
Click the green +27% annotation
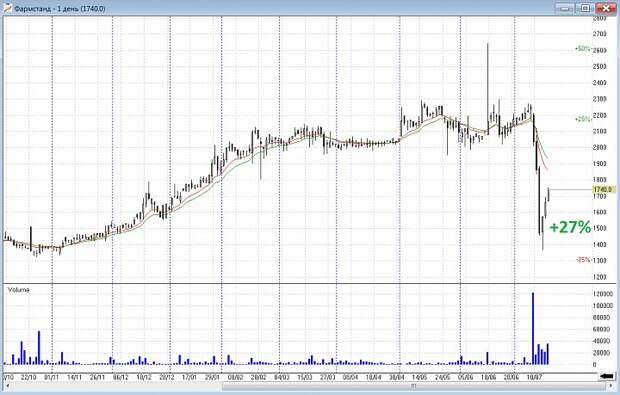click(570, 227)
